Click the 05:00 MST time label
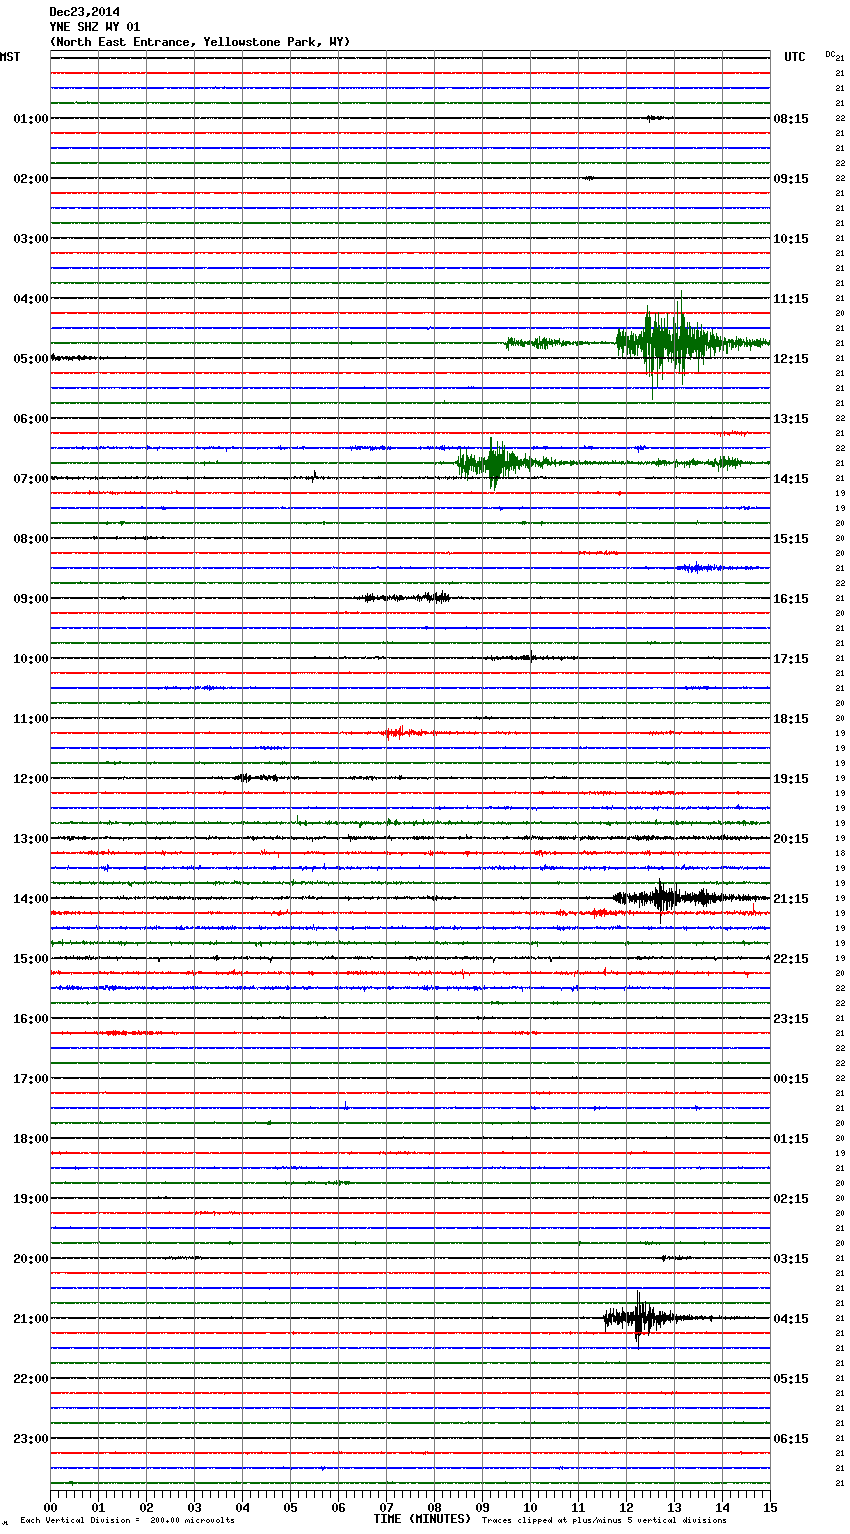 tap(30, 359)
